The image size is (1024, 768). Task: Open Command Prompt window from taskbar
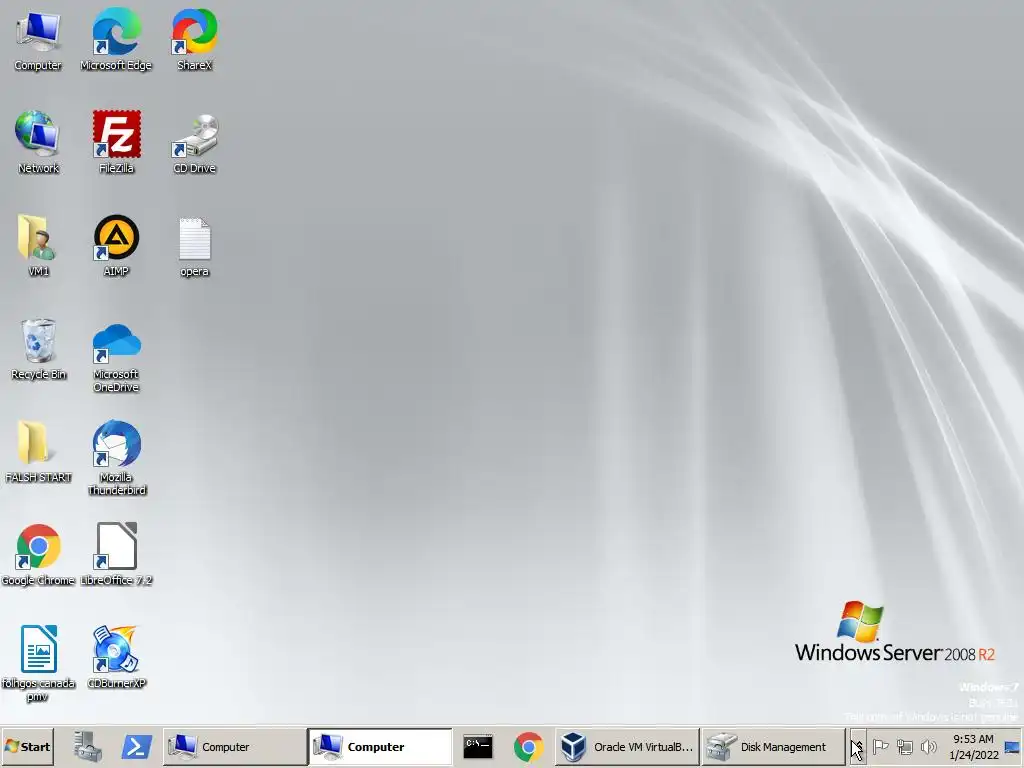478,746
